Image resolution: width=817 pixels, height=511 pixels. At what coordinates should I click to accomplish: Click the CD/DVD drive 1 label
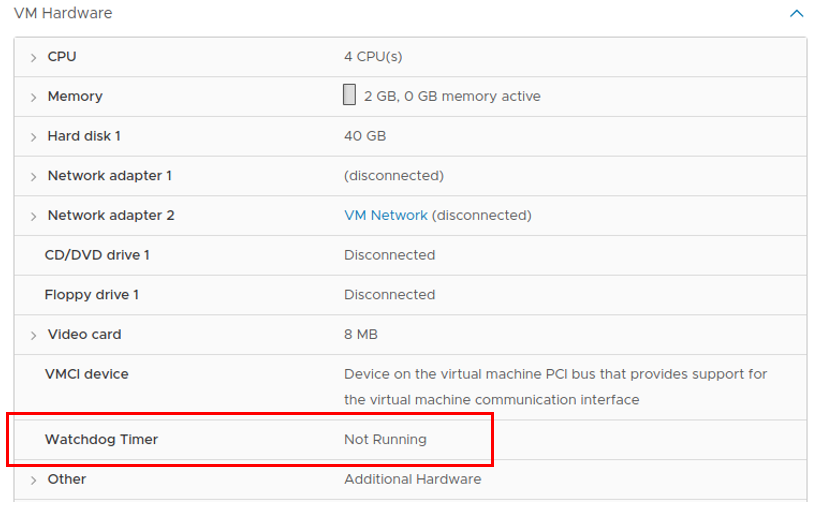coord(97,255)
